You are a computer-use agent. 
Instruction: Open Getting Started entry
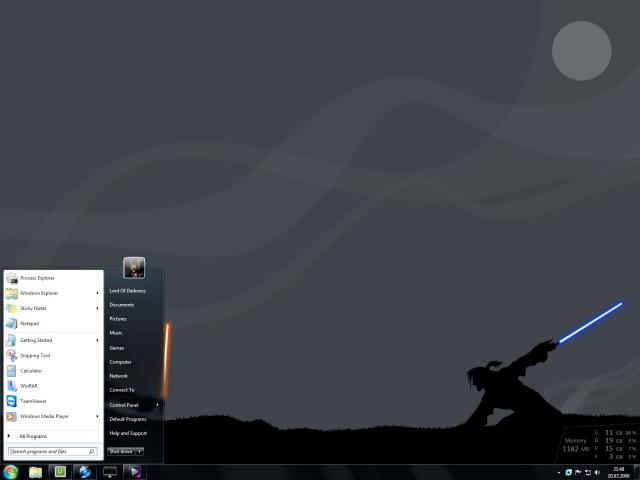[x=53, y=340]
